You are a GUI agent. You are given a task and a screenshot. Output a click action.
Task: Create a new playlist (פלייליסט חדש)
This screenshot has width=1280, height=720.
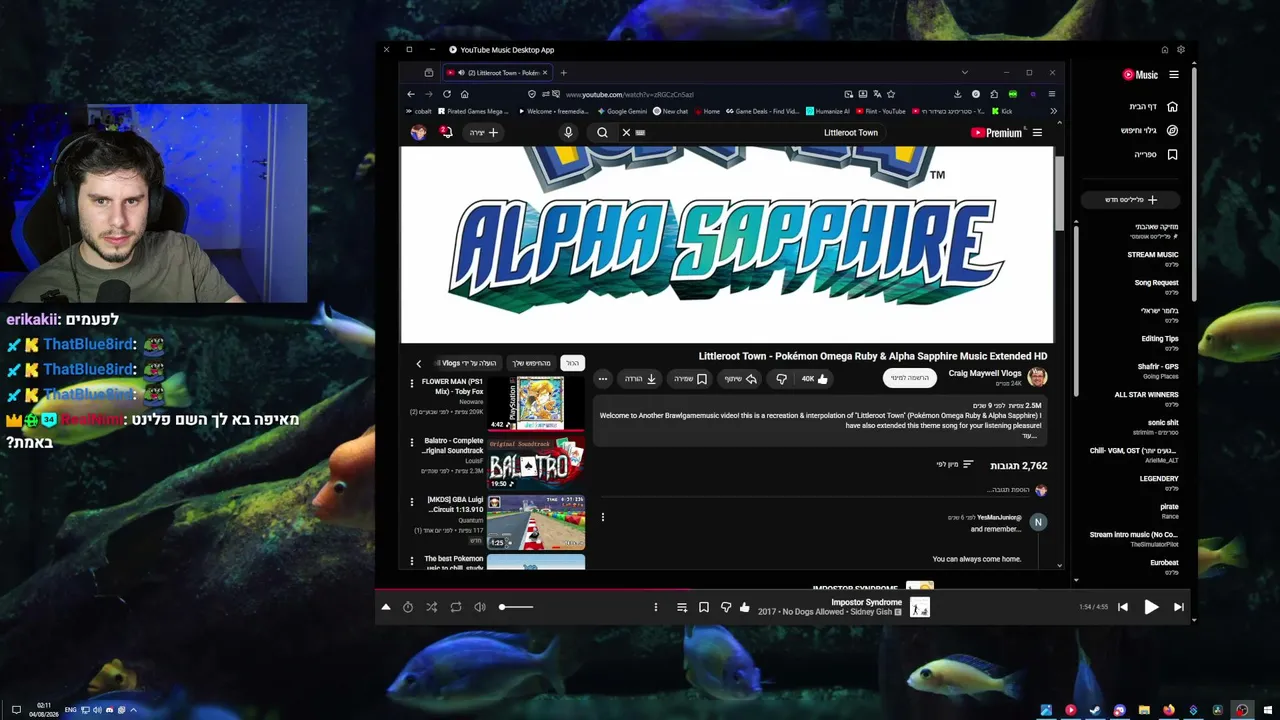[x=1130, y=200]
